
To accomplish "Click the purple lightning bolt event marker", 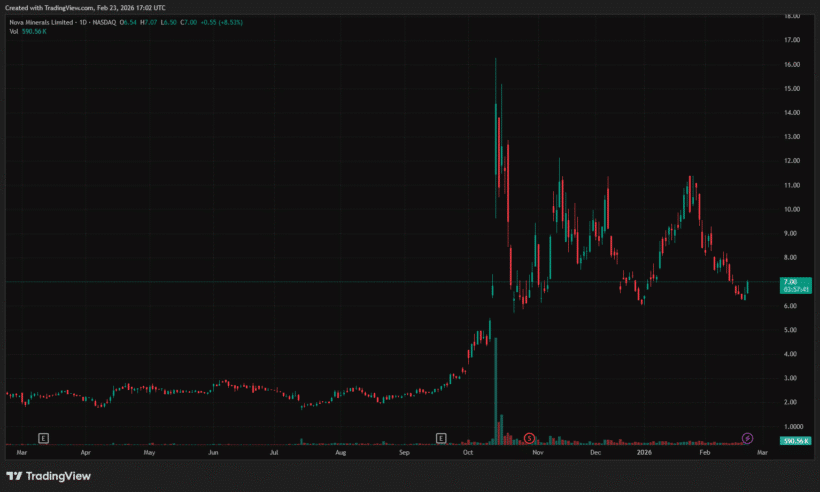I will pyautogui.click(x=747, y=438).
